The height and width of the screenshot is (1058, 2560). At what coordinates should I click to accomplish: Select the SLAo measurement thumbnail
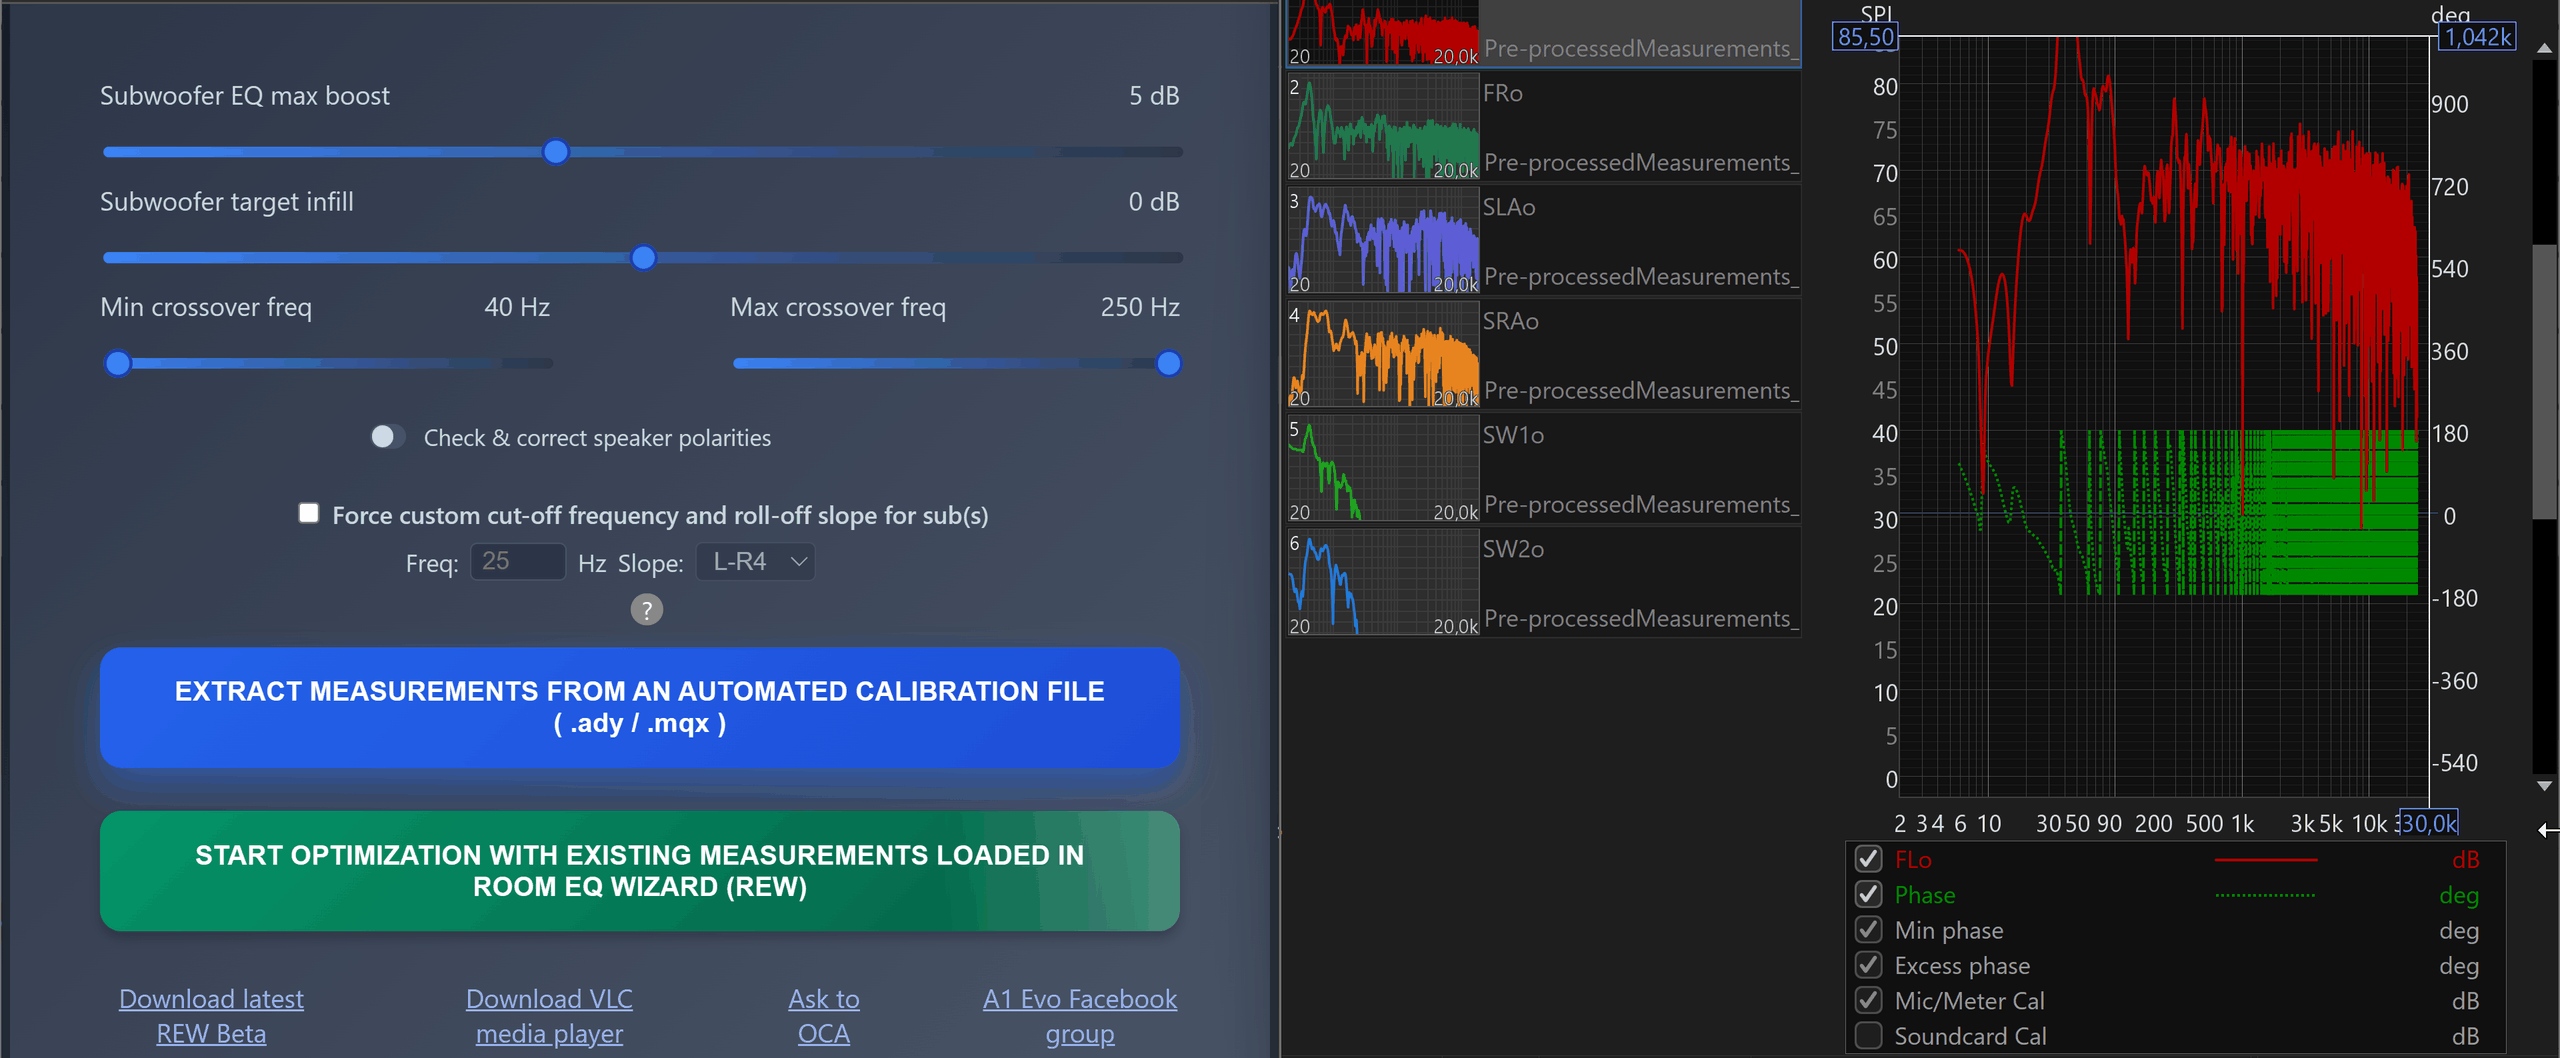(1383, 241)
